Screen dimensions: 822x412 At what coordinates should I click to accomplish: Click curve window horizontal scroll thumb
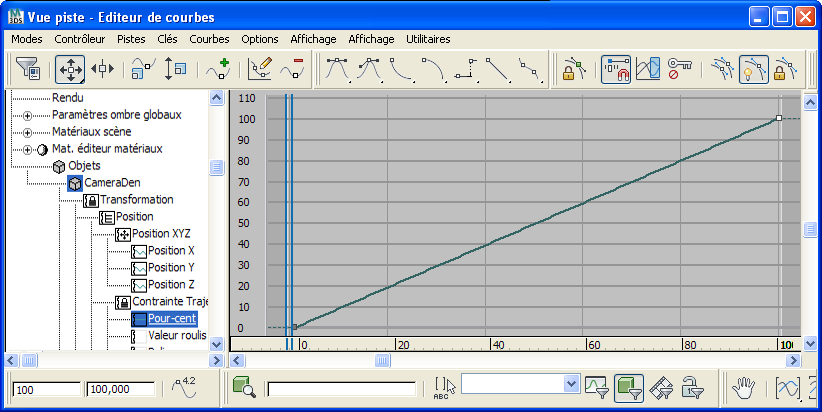point(382,360)
